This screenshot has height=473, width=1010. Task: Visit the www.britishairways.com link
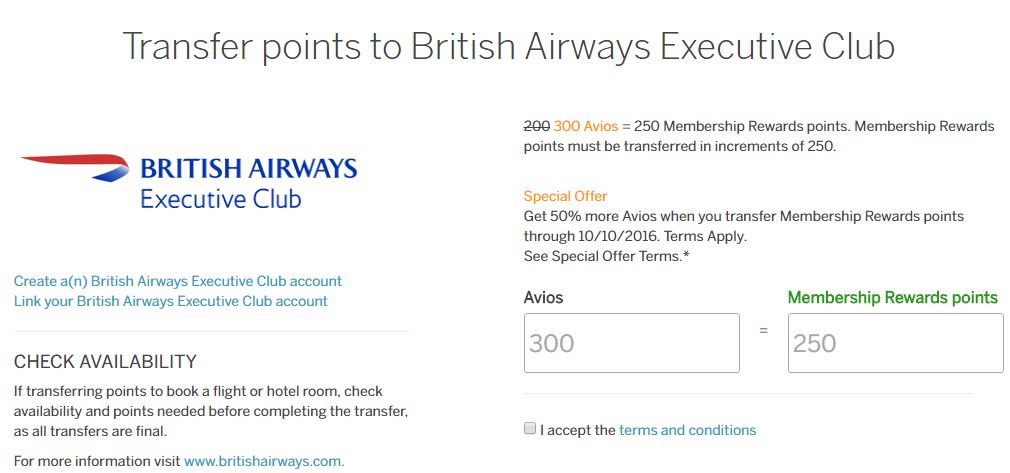pos(264,461)
